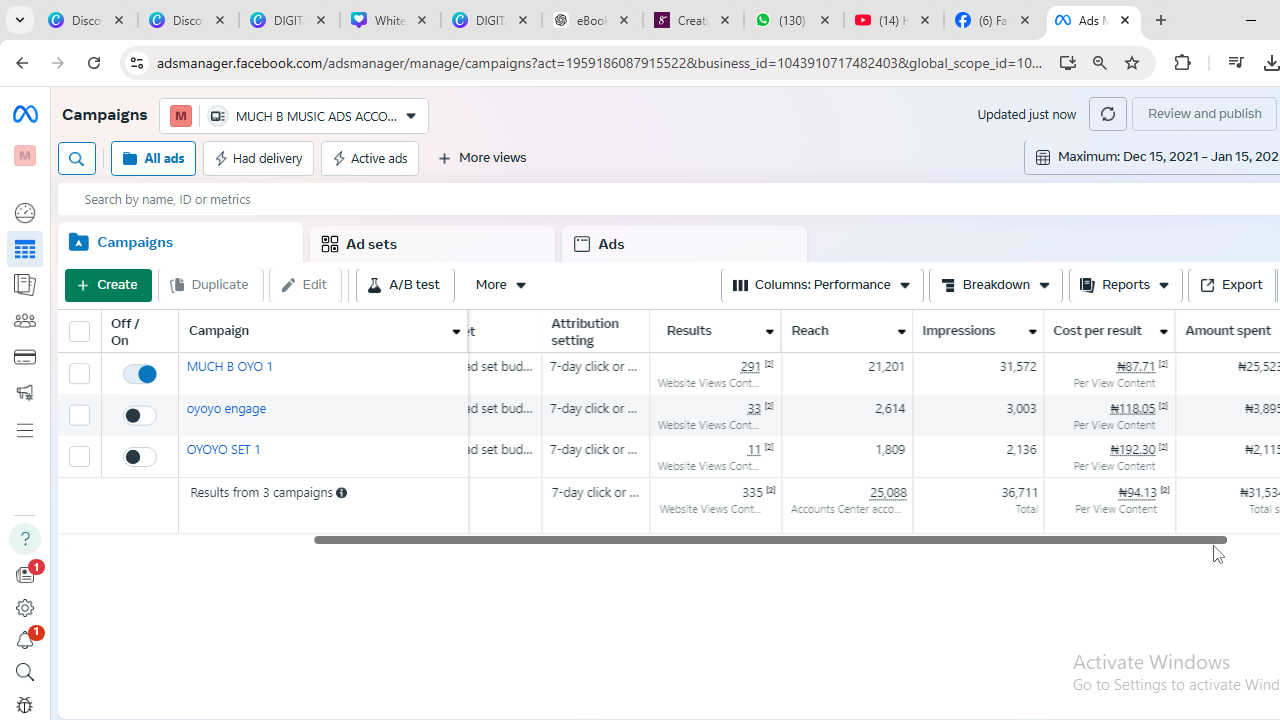Open the MUCH B OYO 1 campaign link
Viewport: 1280px width, 720px height.
point(230,367)
